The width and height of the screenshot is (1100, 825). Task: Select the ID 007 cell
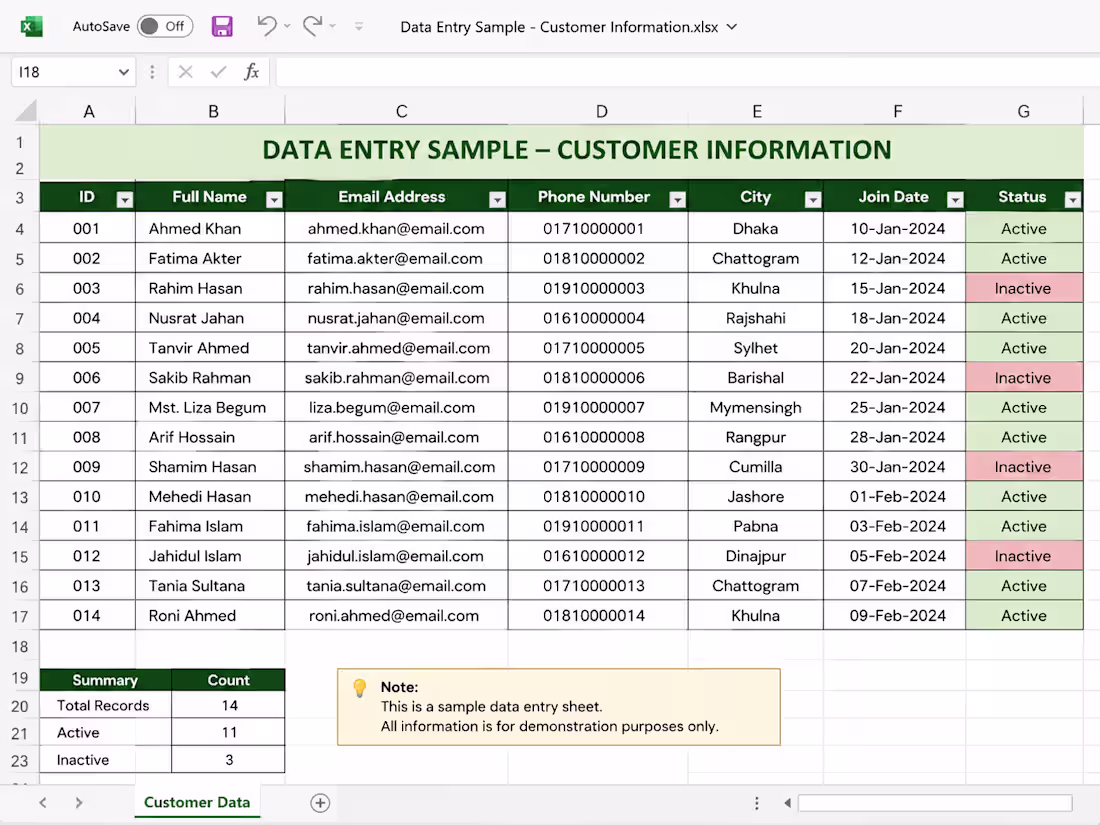tap(88, 408)
